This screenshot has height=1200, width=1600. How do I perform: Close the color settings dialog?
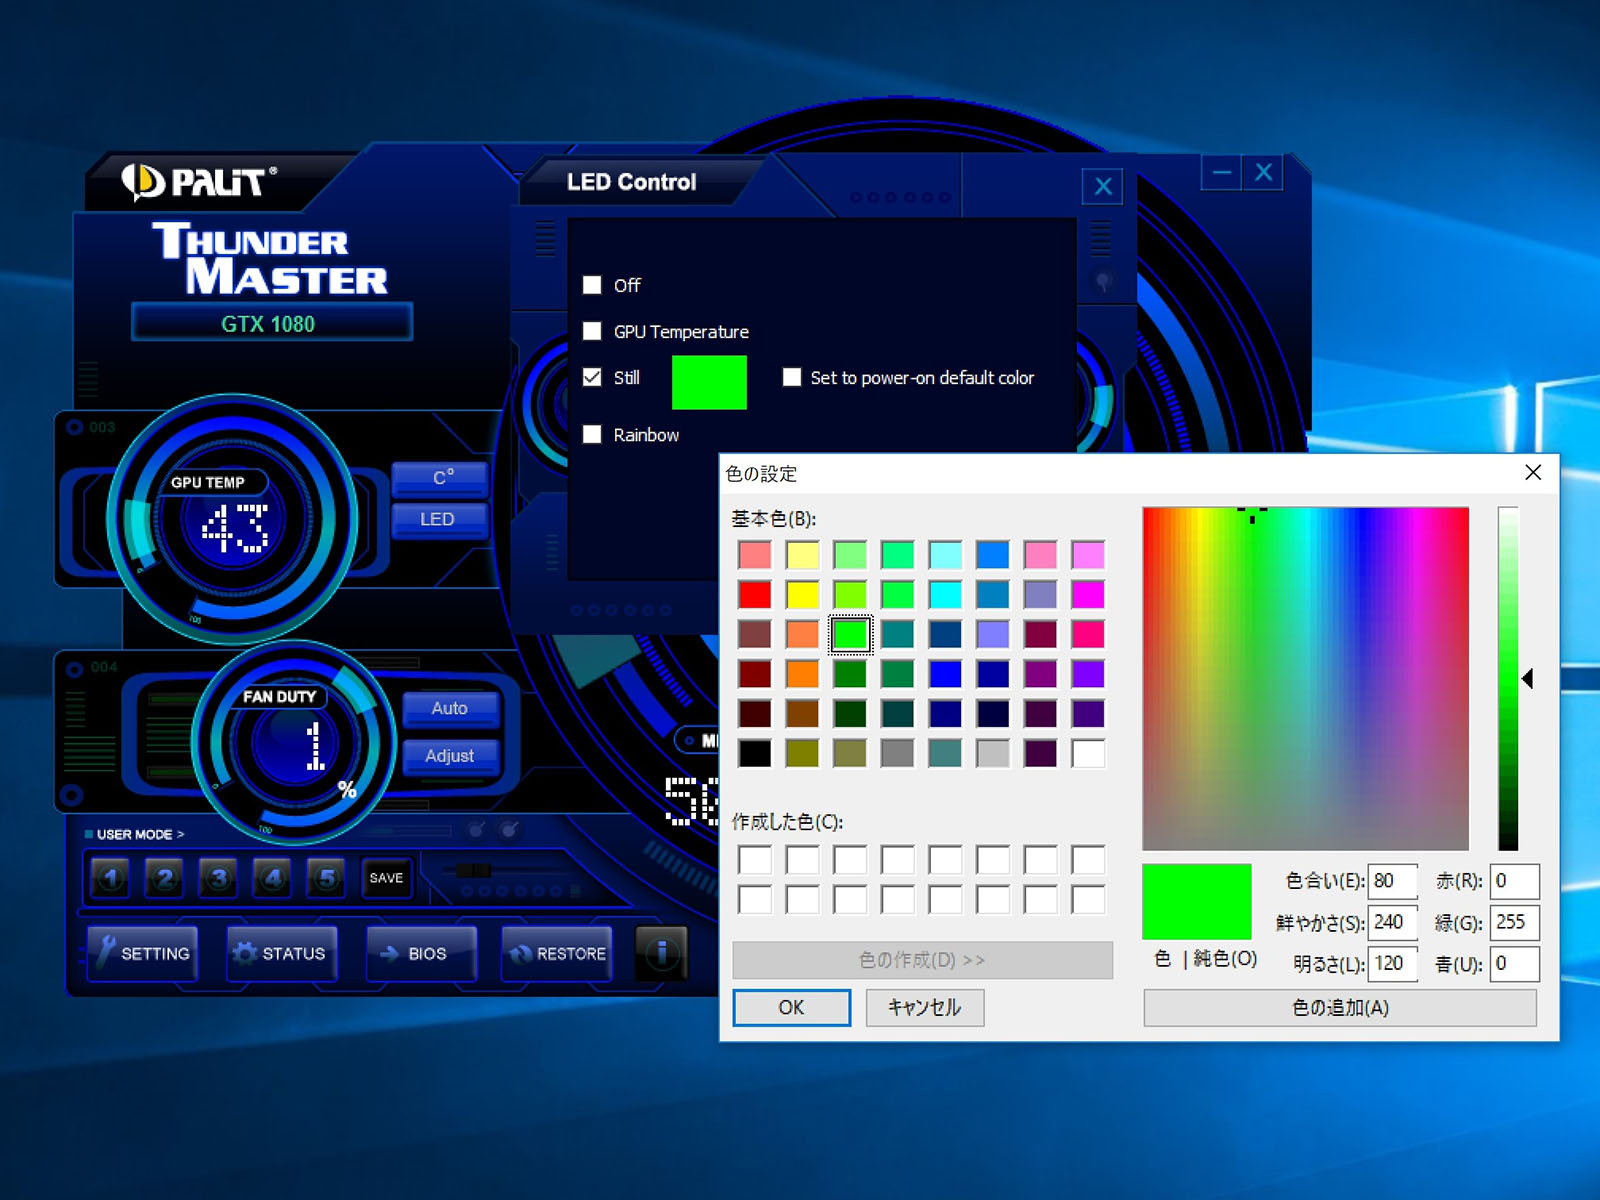point(1533,472)
